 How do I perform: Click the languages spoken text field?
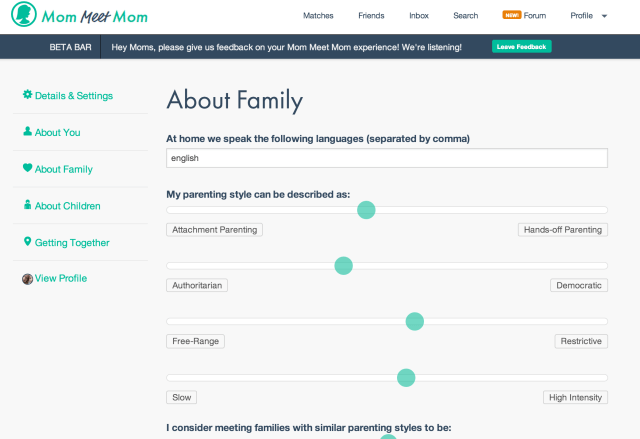386,158
